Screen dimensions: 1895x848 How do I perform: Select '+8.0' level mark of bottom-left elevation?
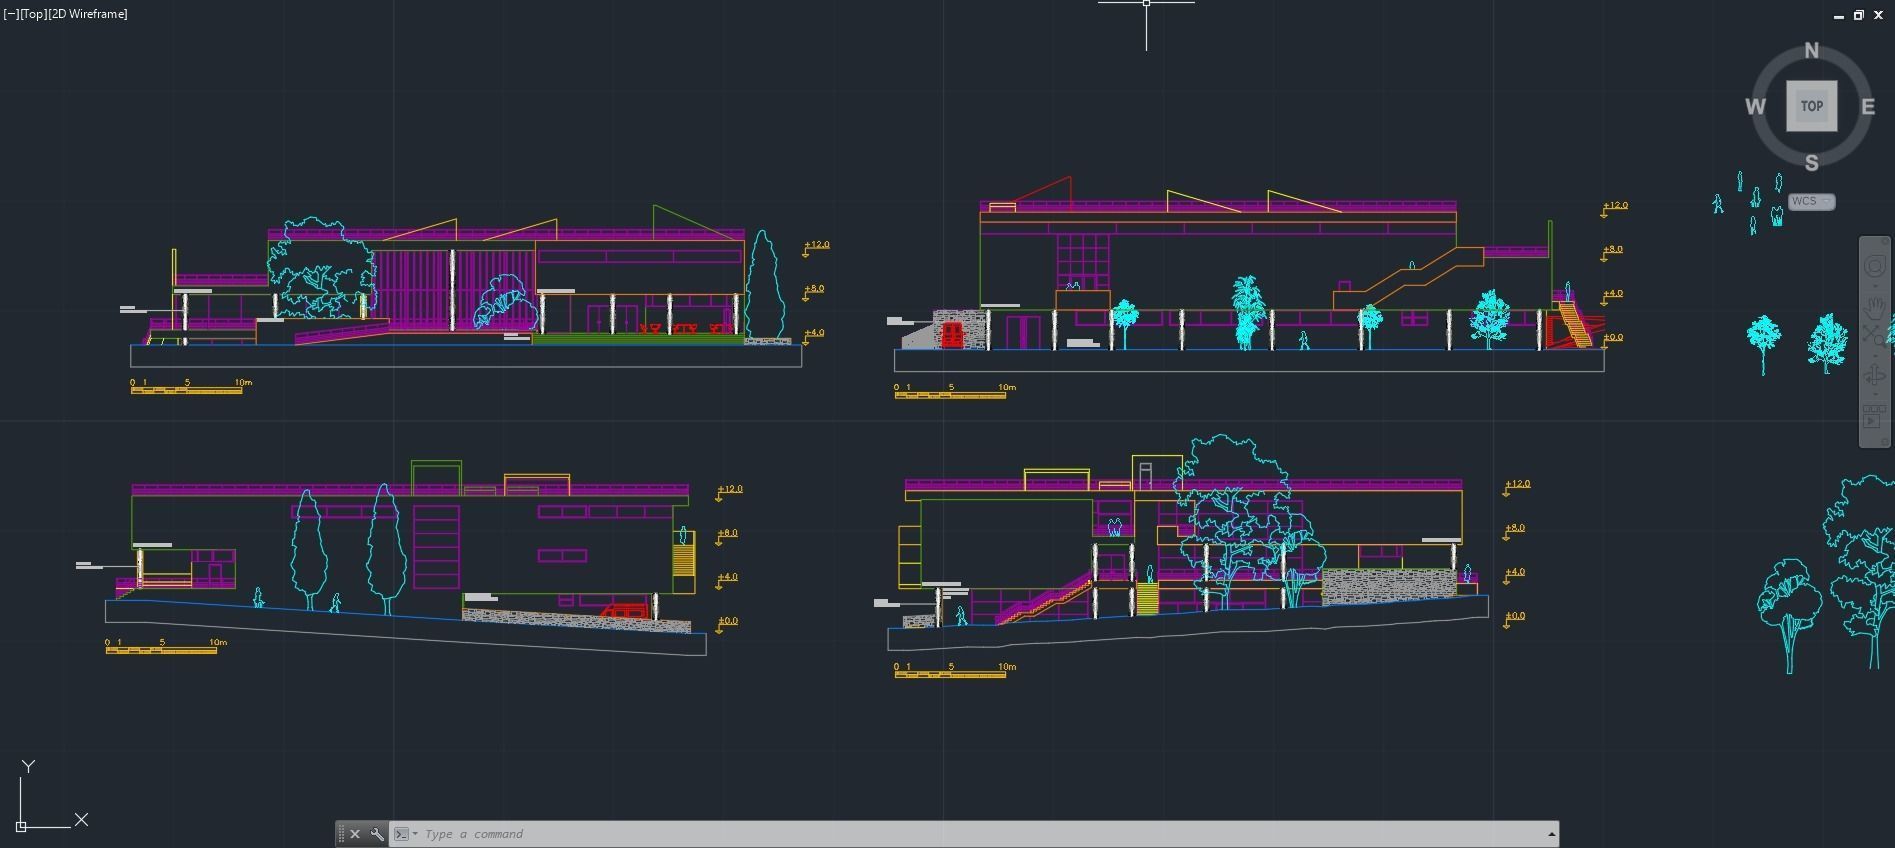727,535
